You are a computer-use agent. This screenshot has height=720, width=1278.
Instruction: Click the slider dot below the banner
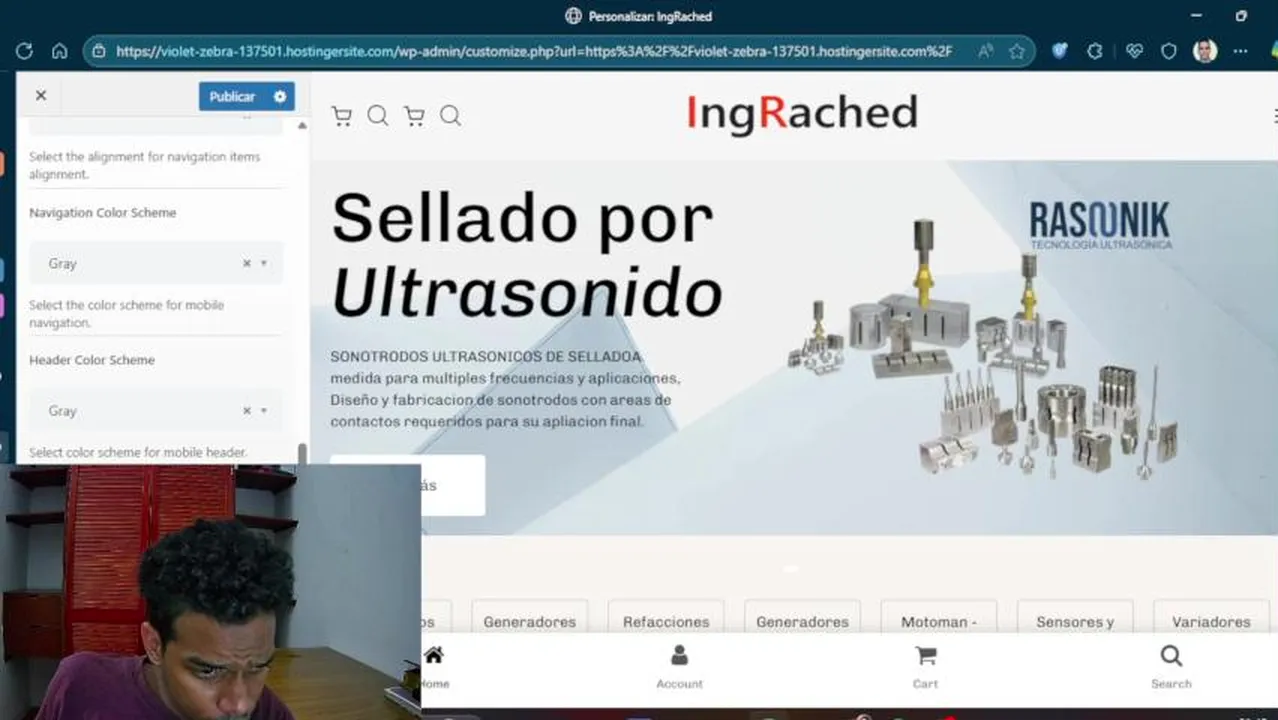tap(790, 568)
